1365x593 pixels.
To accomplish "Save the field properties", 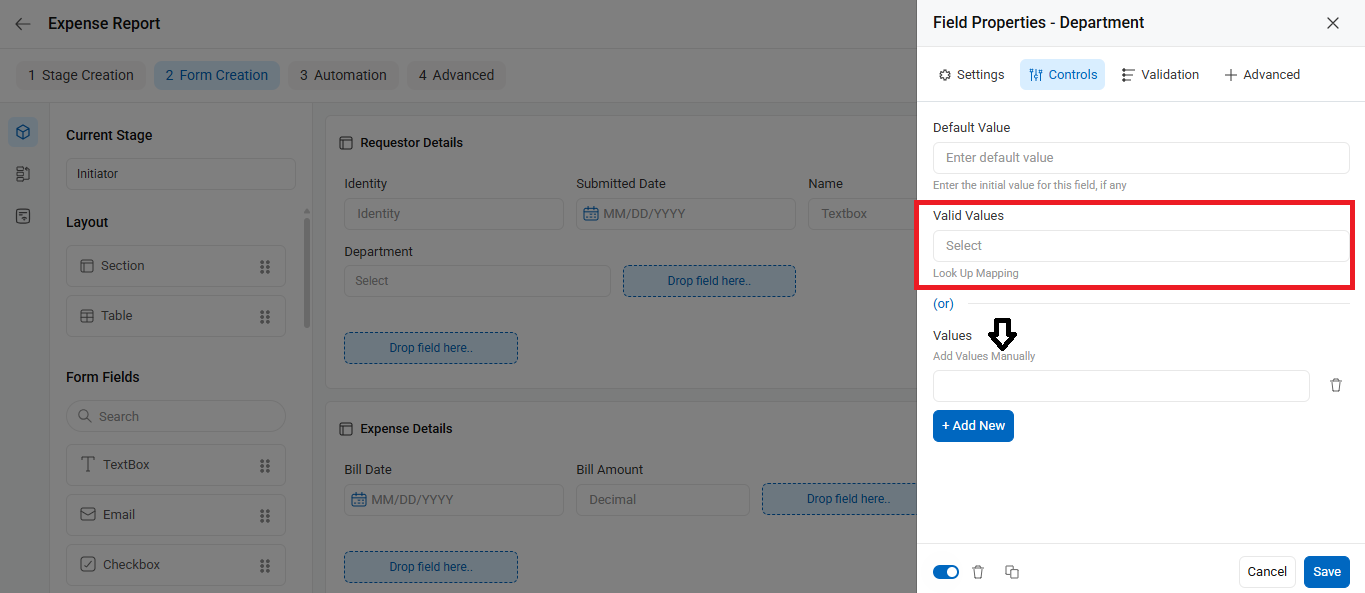I will [x=1327, y=572].
